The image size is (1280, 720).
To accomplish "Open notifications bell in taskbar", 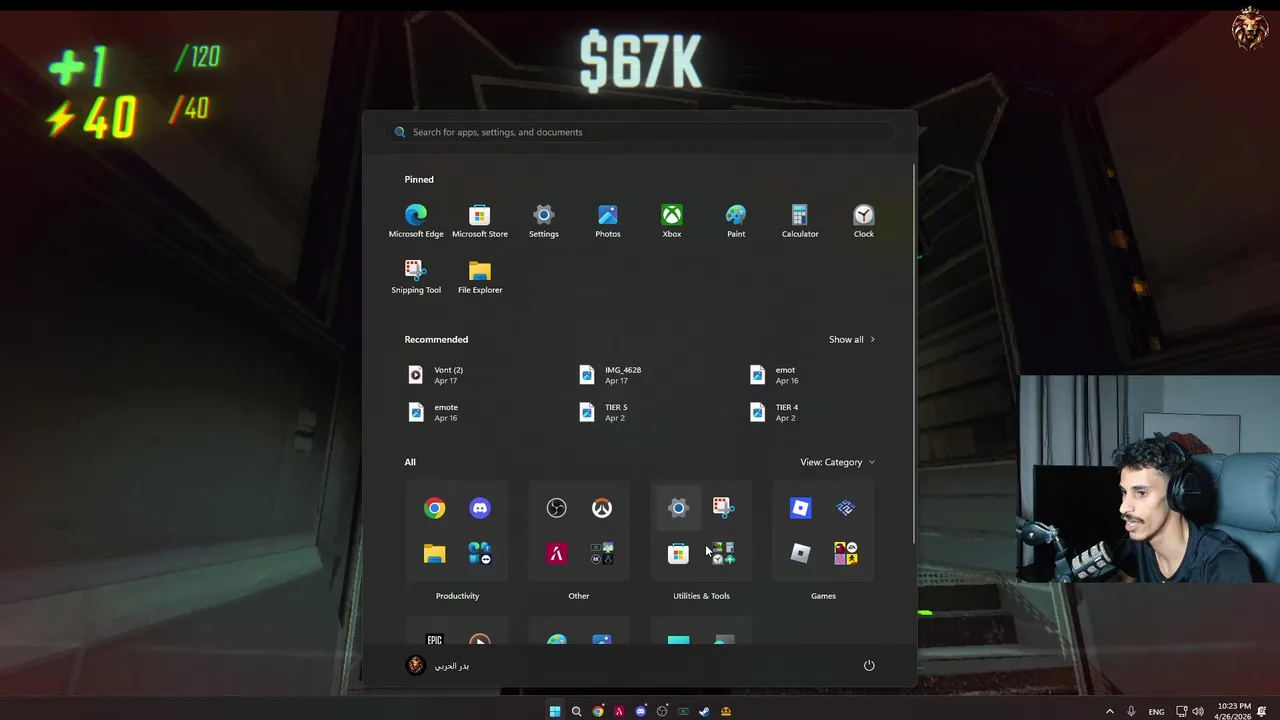I will 1262,712.
